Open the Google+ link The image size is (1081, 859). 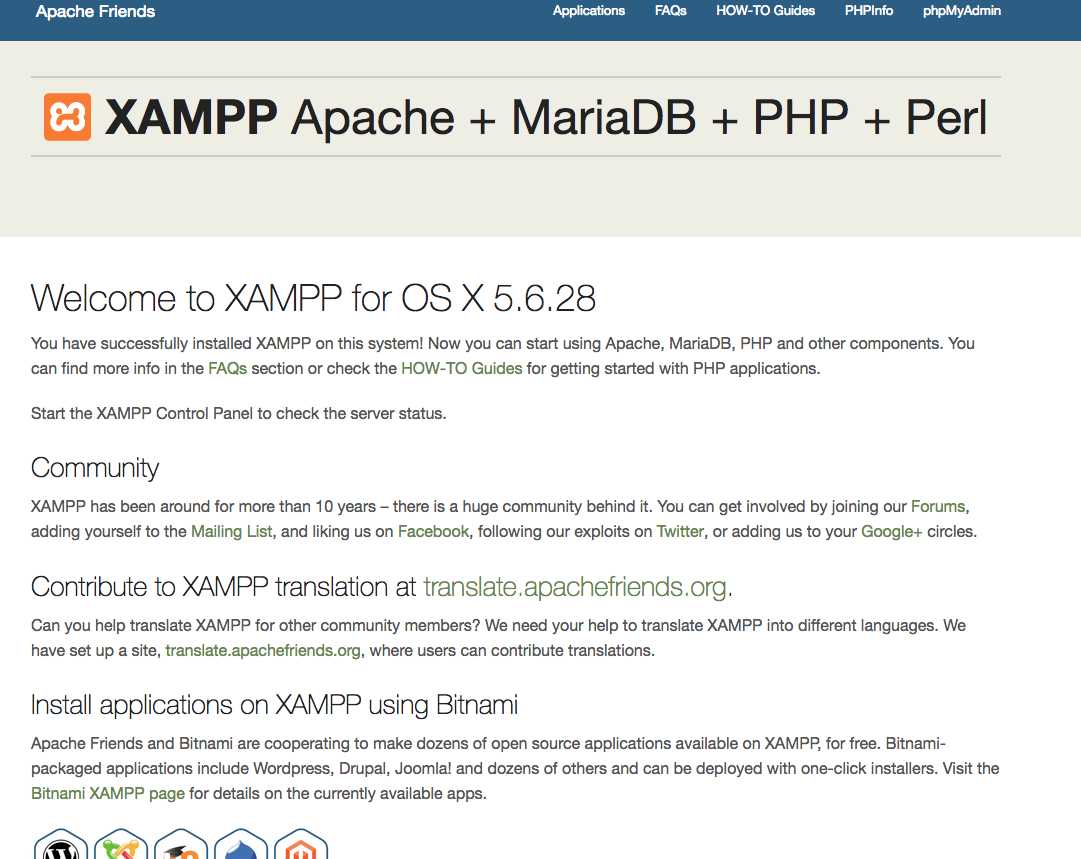pyautogui.click(x=891, y=532)
